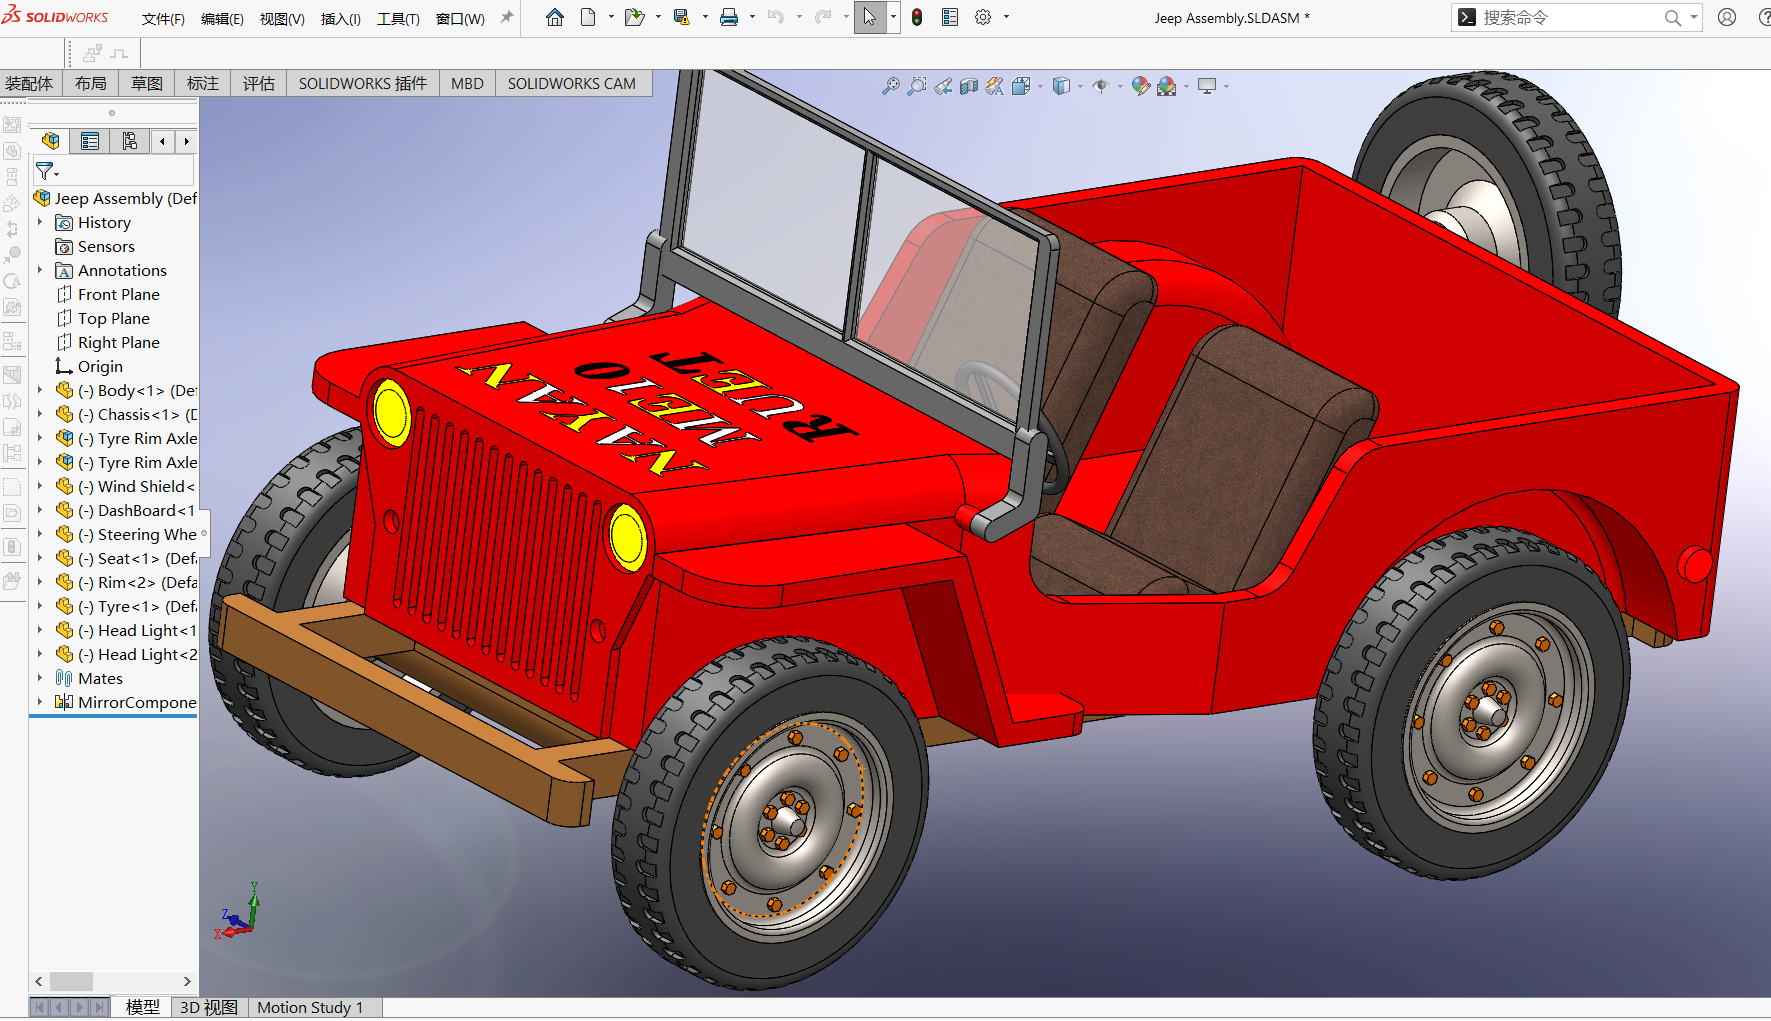
Task: Open the user account login icon
Action: click(1727, 17)
